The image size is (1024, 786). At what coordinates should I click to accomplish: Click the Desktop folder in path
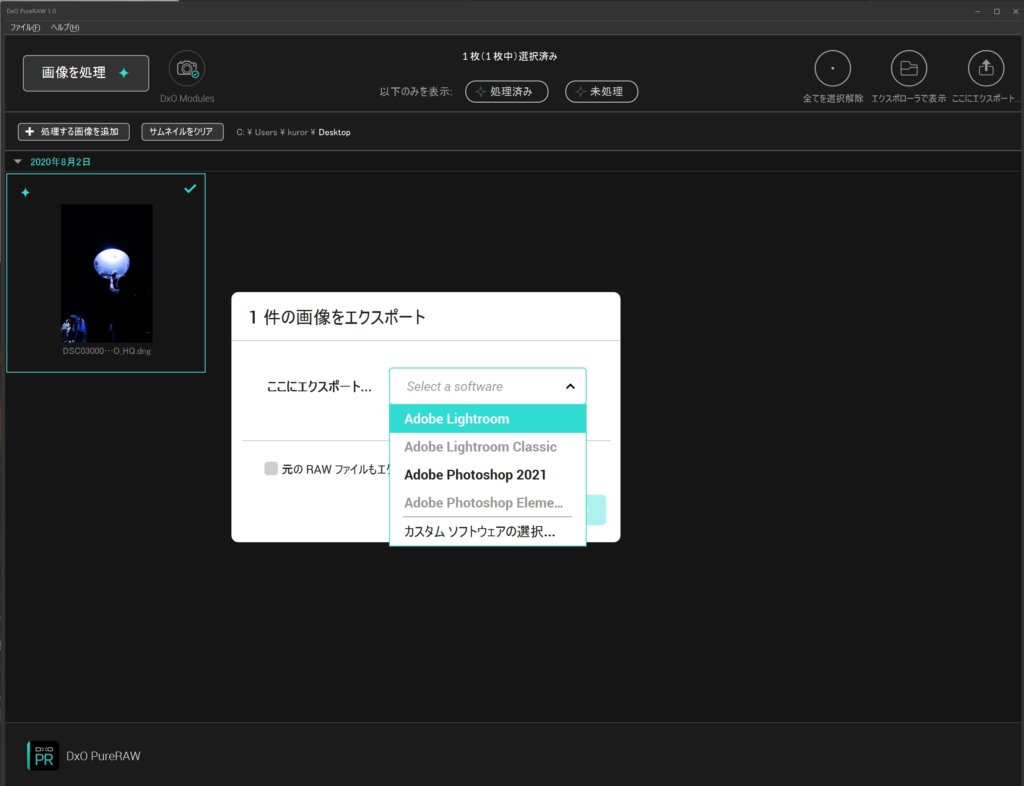pyautogui.click(x=334, y=132)
